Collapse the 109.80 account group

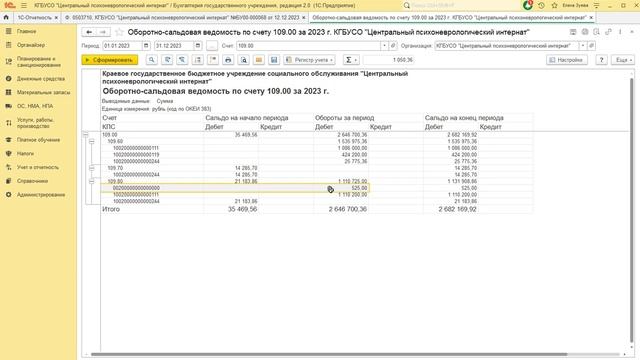(92, 181)
